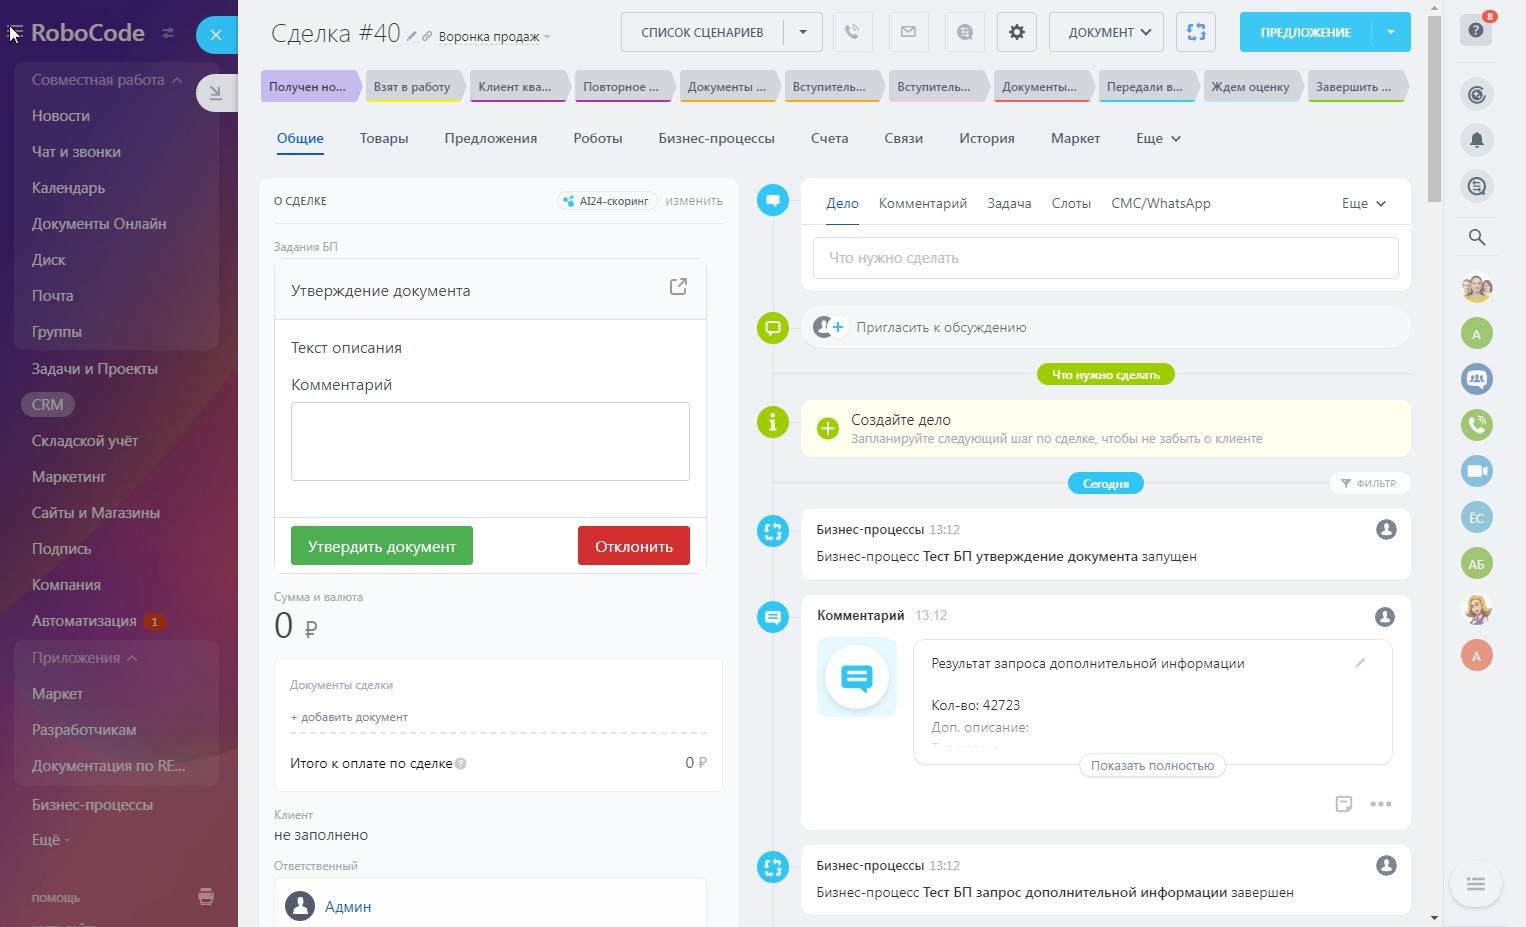Open the ДОКУМЕНТ dropdown
1526x927 pixels.
point(1106,32)
